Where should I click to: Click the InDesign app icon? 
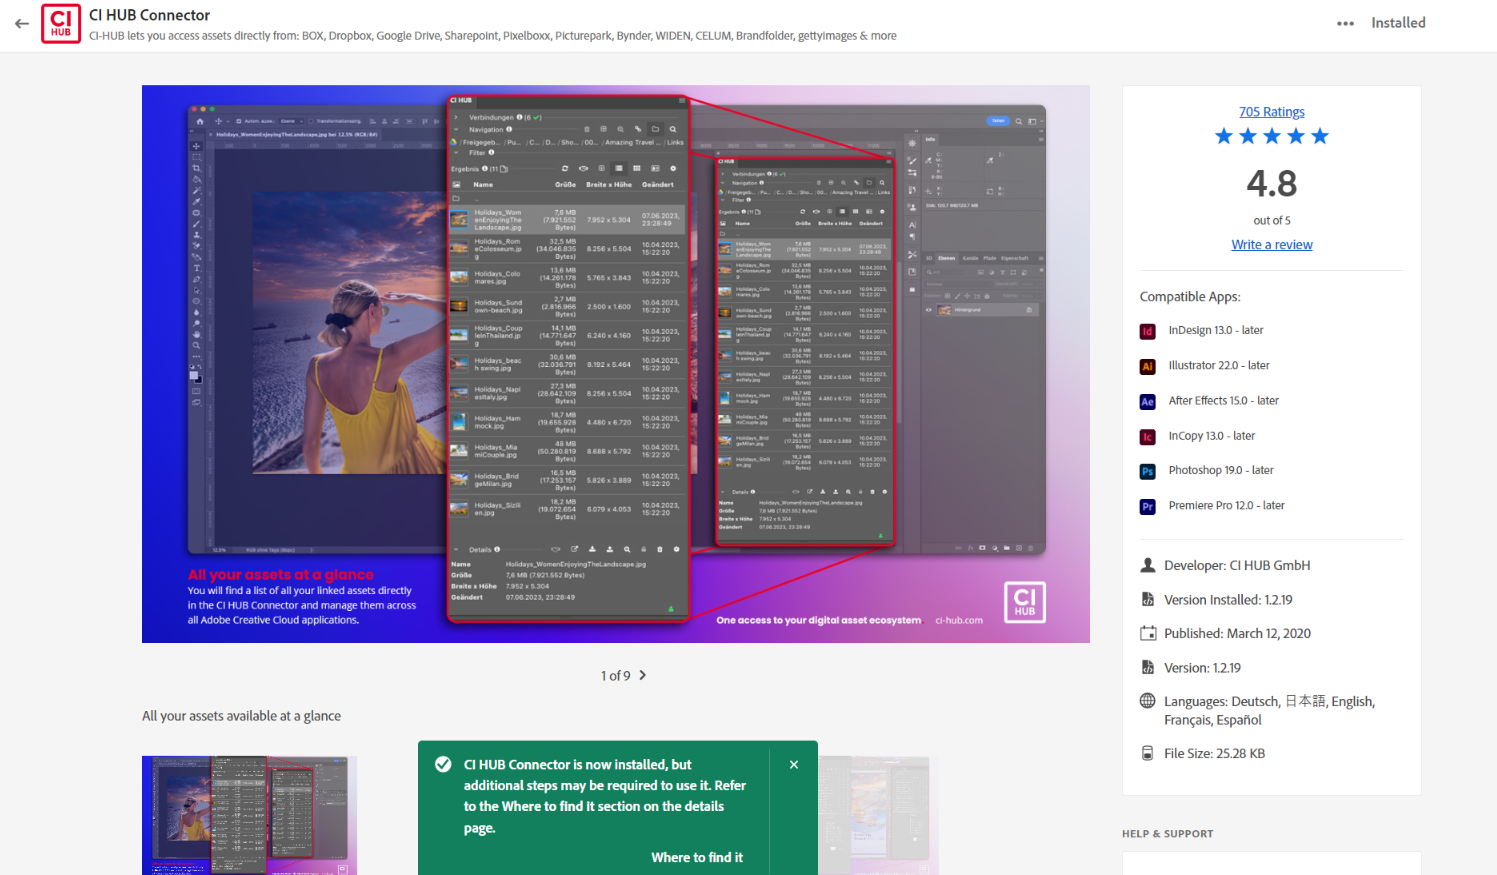[1148, 331]
